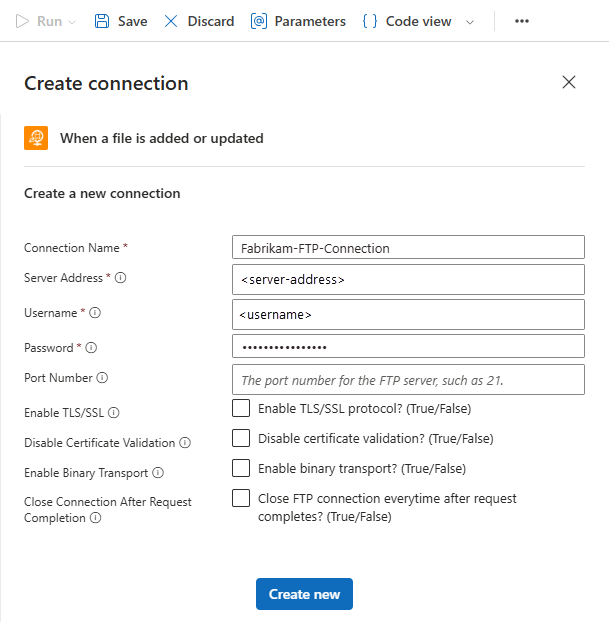
Task: Open the more options ellipsis menu
Action: coord(521,21)
